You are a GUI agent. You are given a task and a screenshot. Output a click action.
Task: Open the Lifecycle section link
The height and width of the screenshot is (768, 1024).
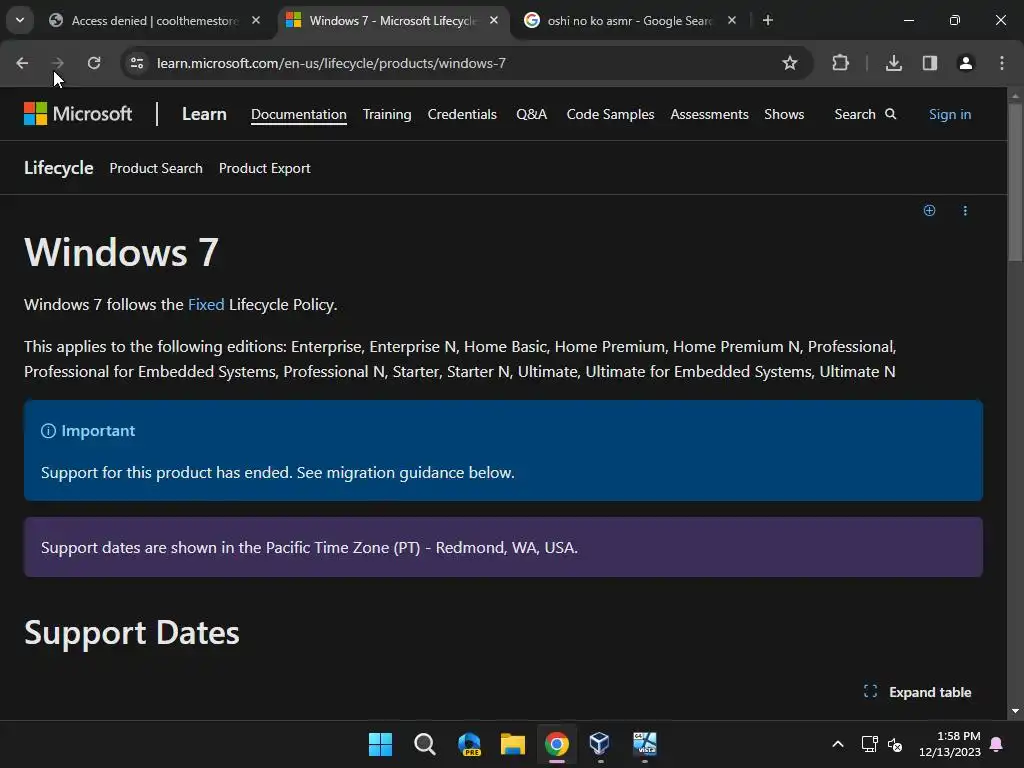[x=59, y=168]
